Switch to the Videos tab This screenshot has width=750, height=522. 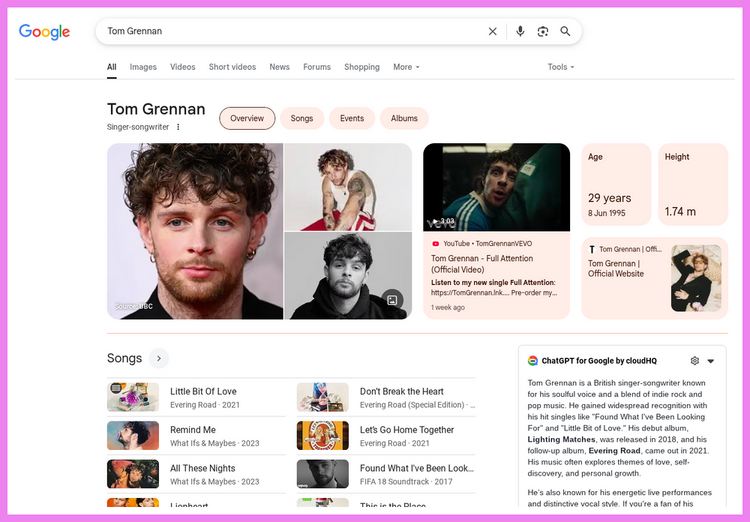(x=183, y=67)
